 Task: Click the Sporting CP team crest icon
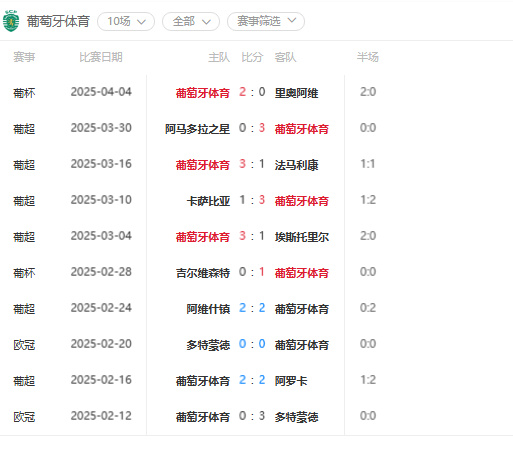click(11, 21)
